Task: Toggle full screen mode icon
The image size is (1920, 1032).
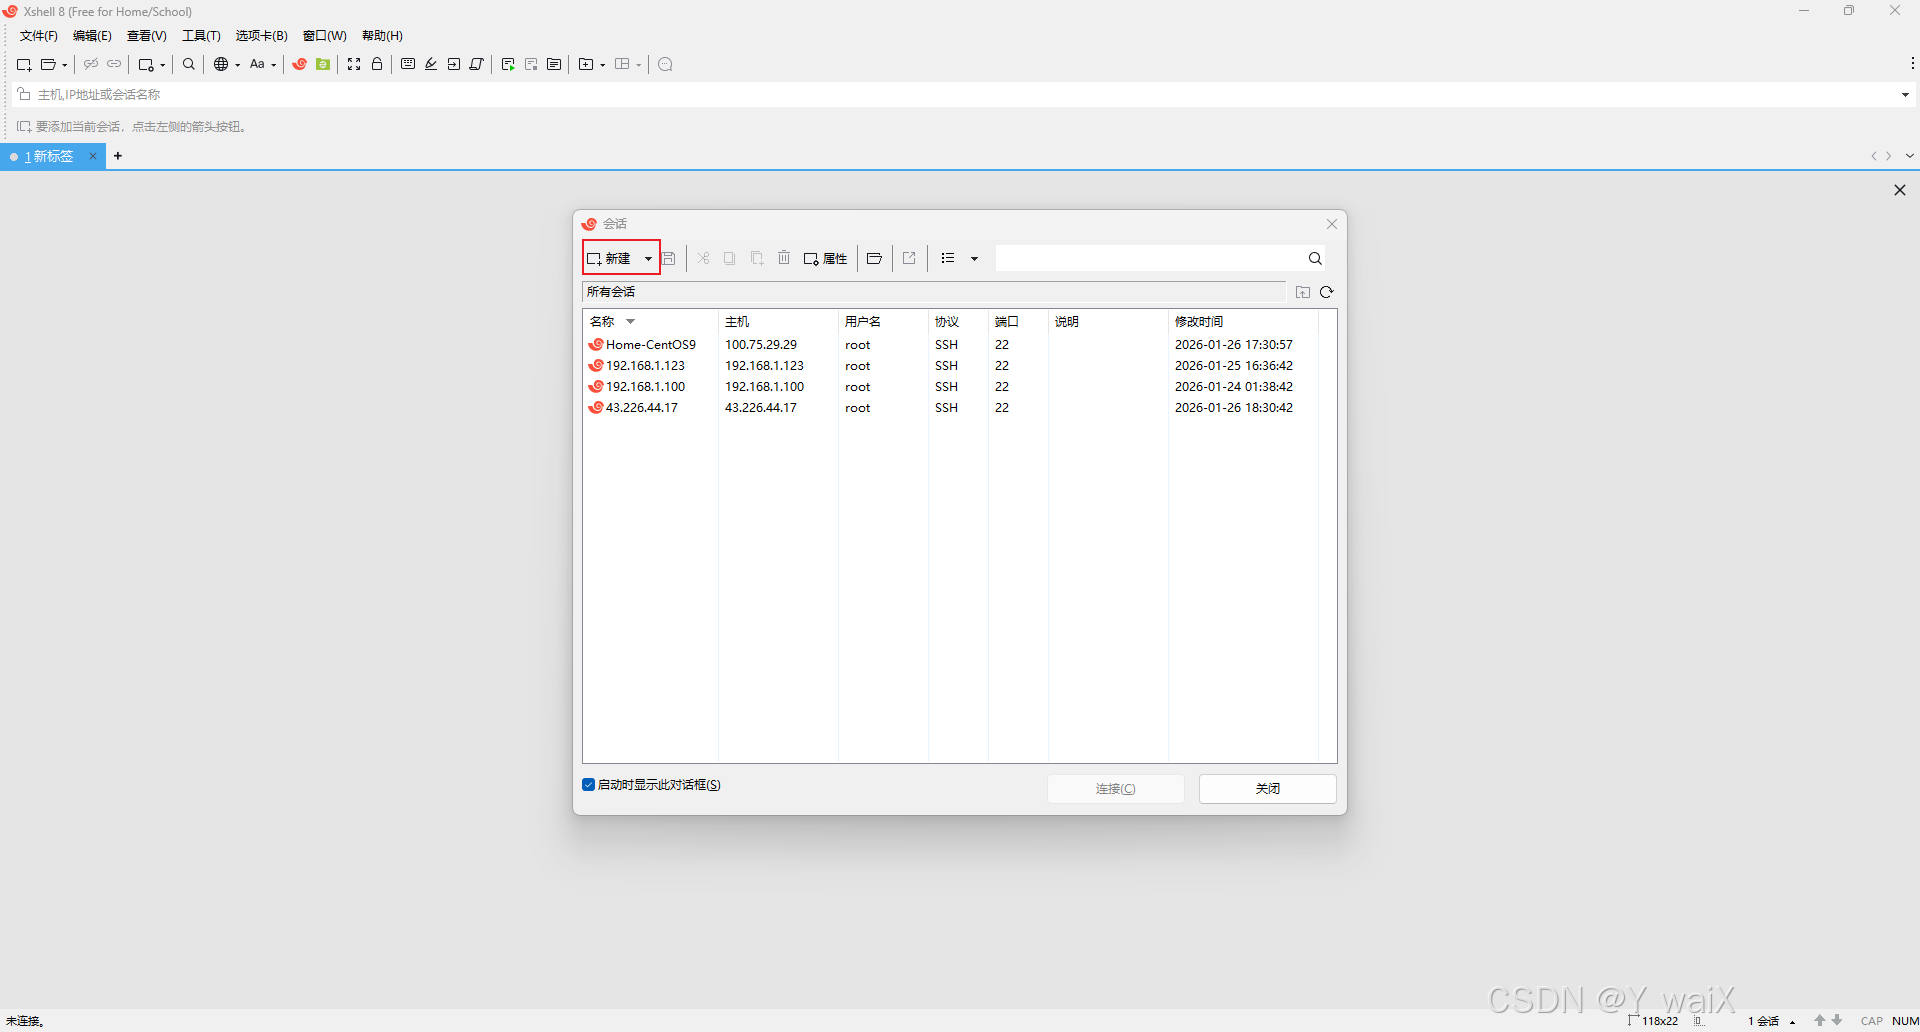Action: click(354, 64)
